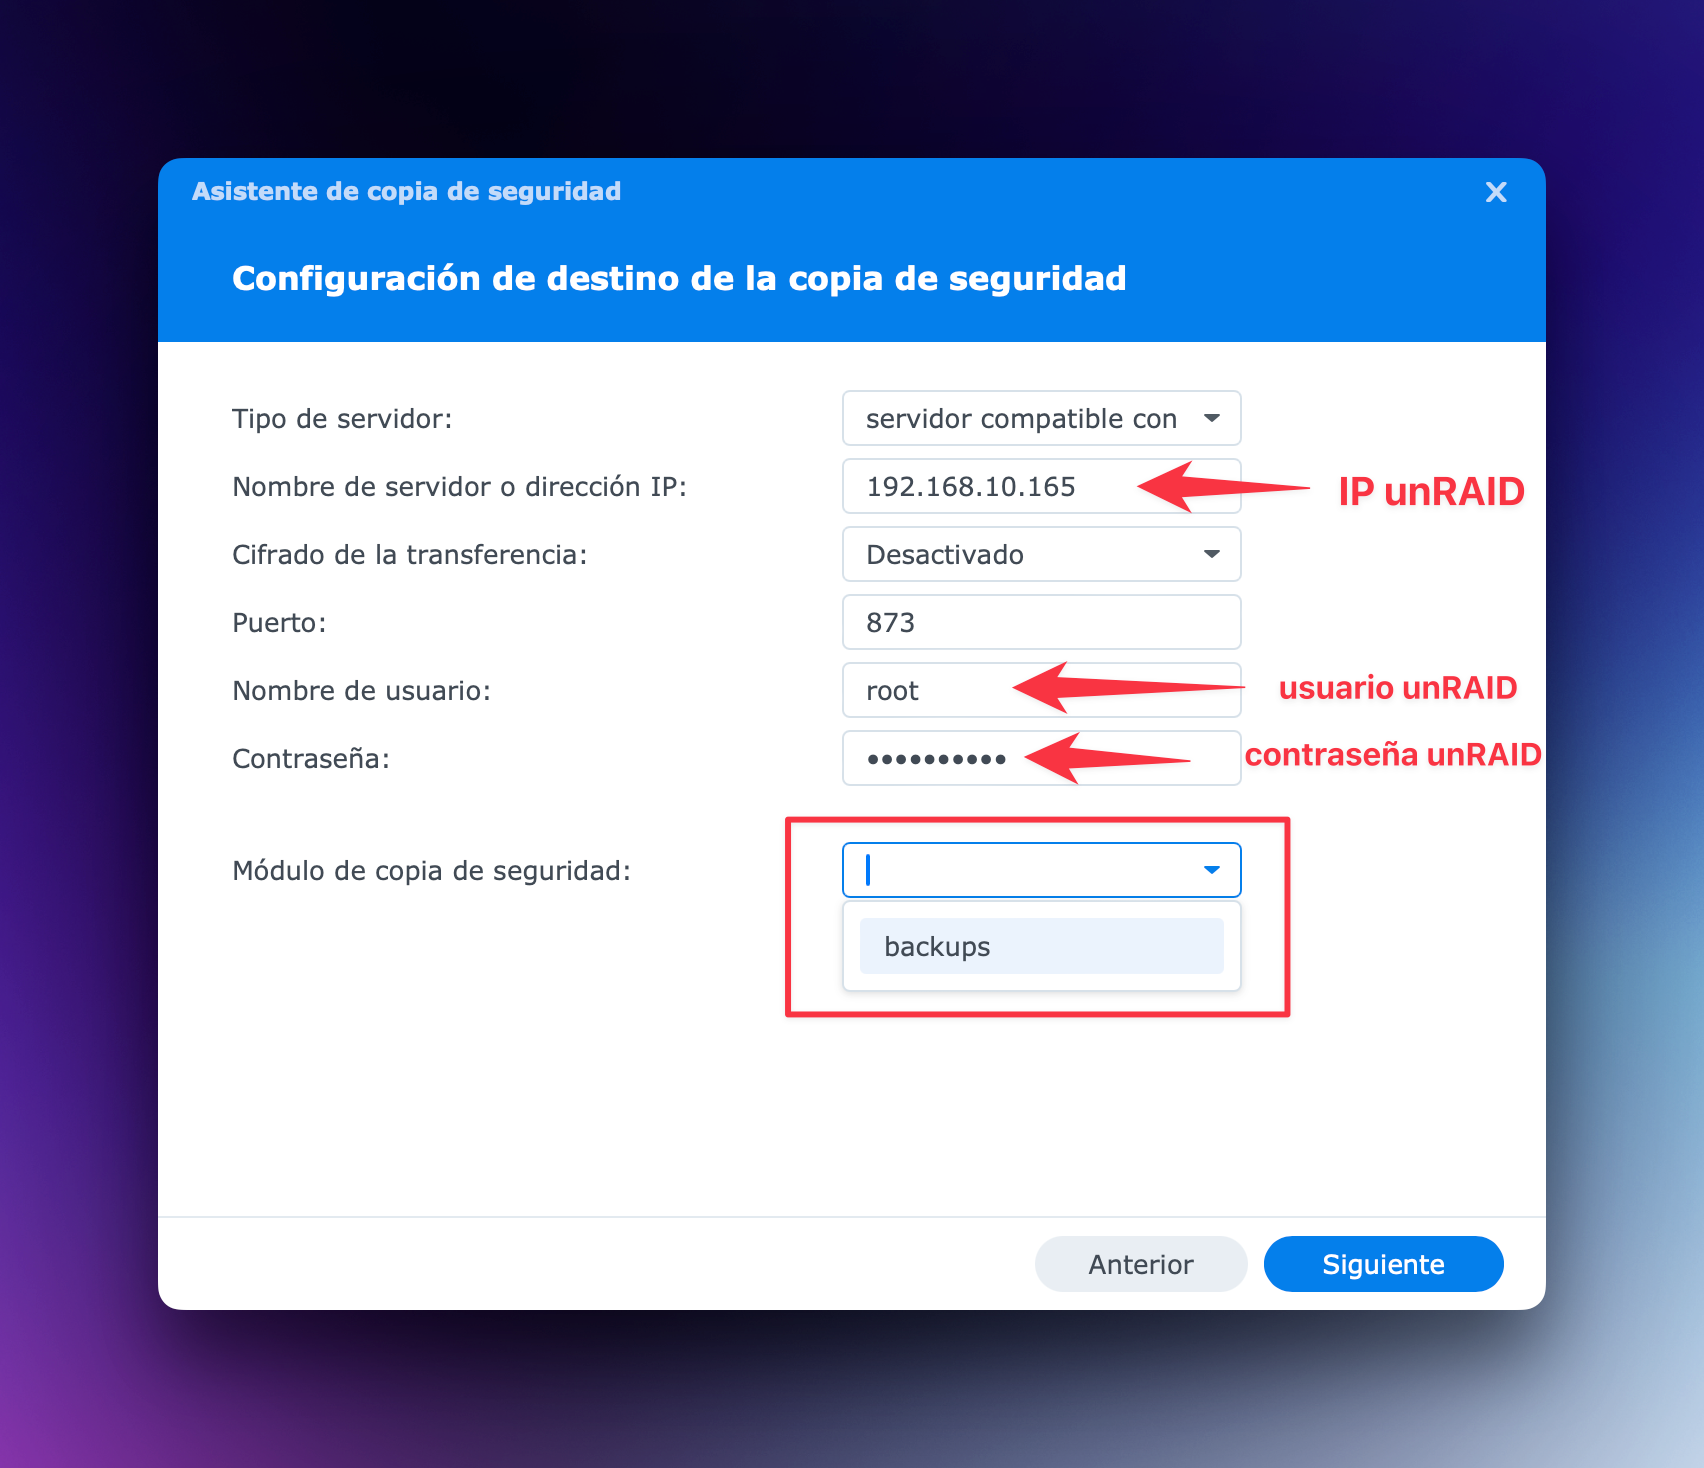This screenshot has width=1704, height=1468.
Task: Expand the Tipo de servidor dropdown arrow
Action: coord(1212,418)
